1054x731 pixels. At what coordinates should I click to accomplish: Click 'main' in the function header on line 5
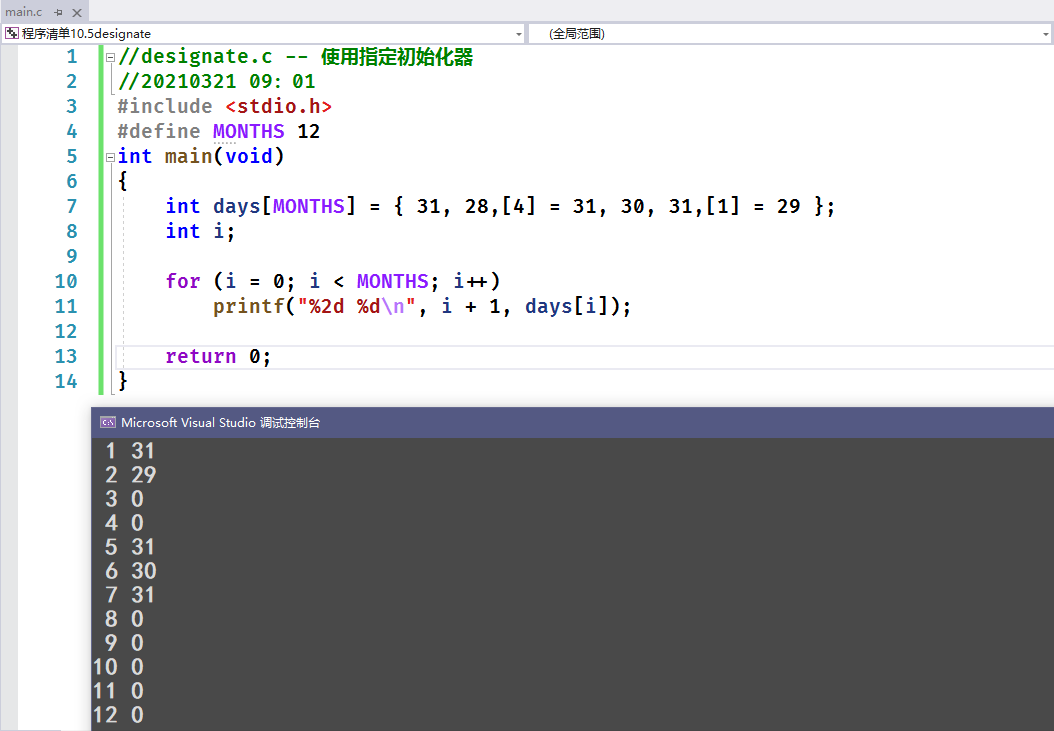click(188, 156)
